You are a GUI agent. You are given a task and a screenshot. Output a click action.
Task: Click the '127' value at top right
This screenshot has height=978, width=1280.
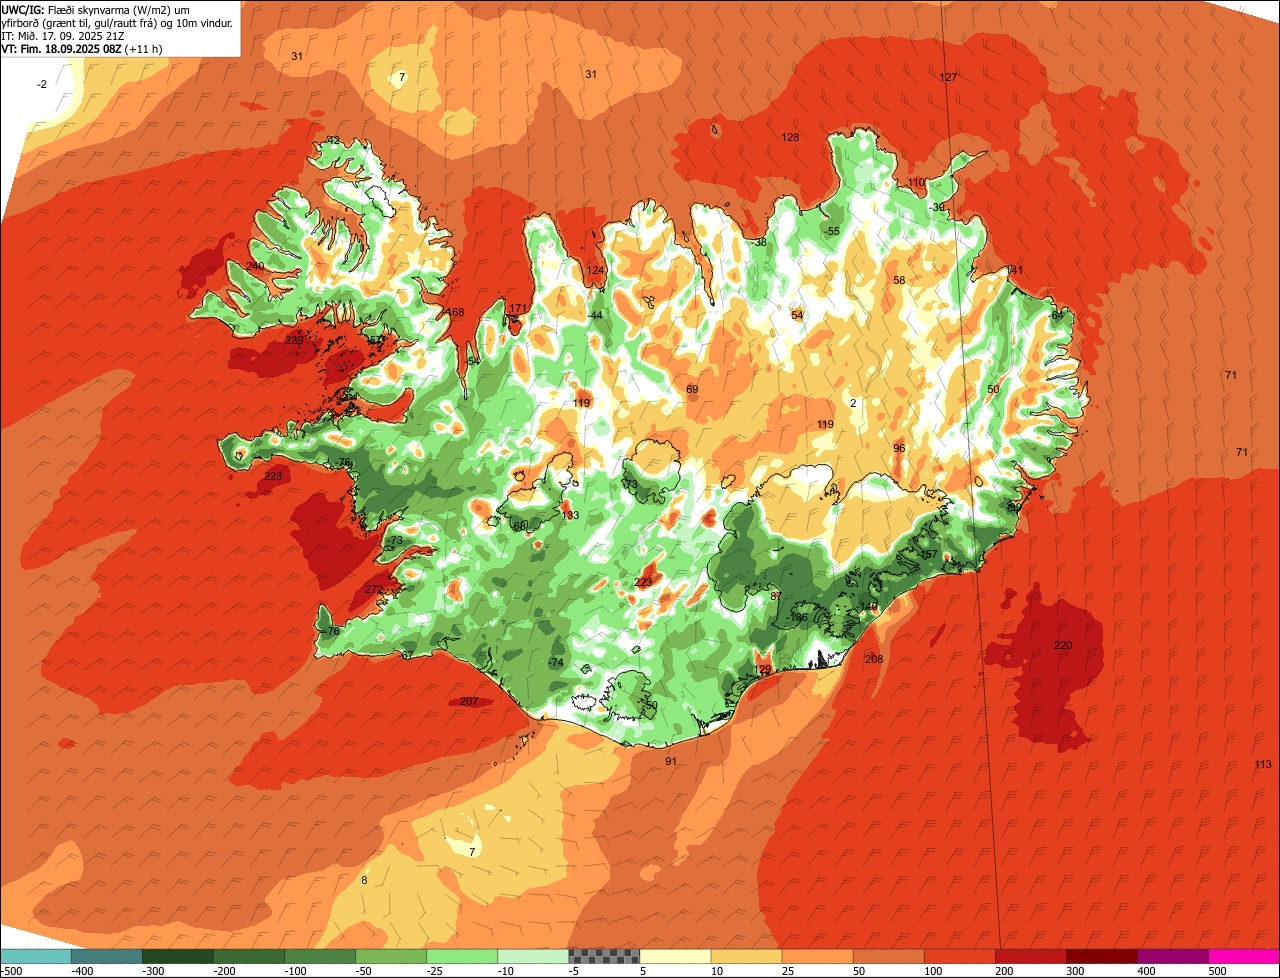coord(948,77)
